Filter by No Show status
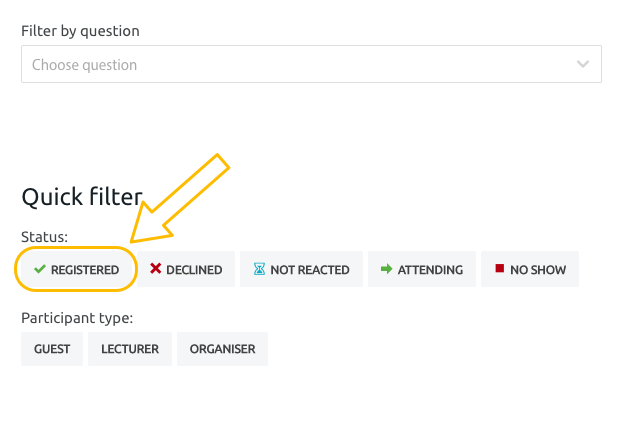The image size is (624, 426). pyautogui.click(x=530, y=270)
